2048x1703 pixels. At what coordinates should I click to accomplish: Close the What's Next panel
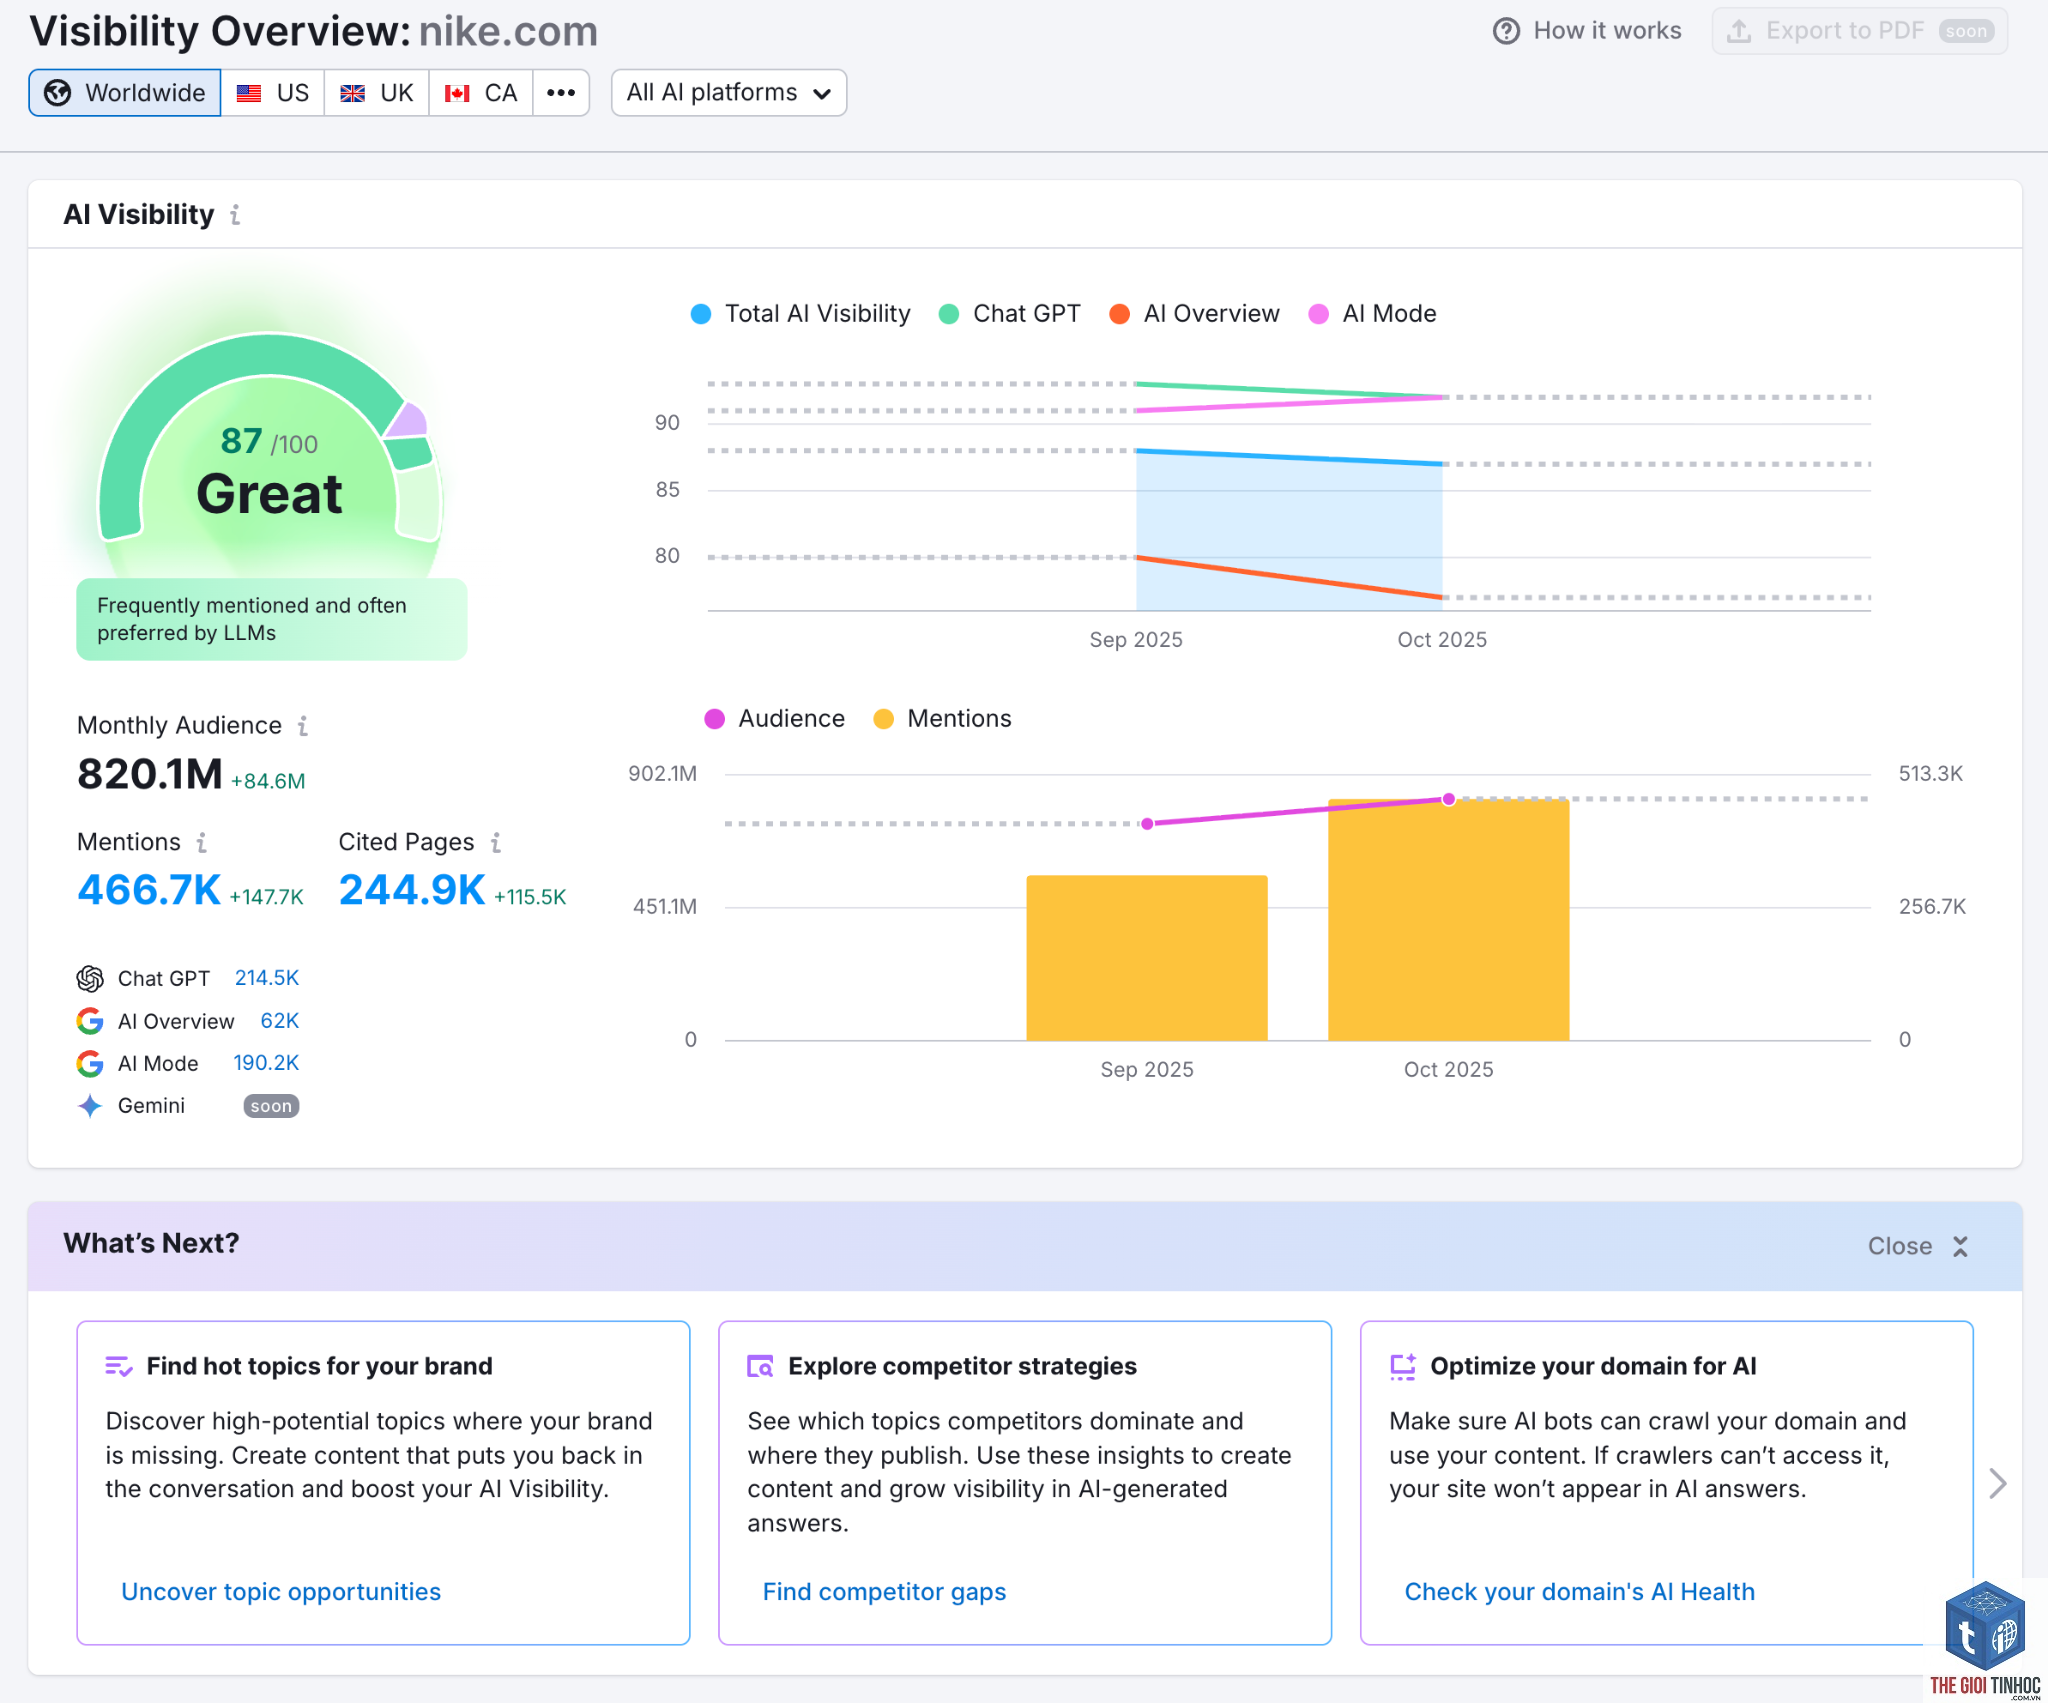tap(1919, 1246)
